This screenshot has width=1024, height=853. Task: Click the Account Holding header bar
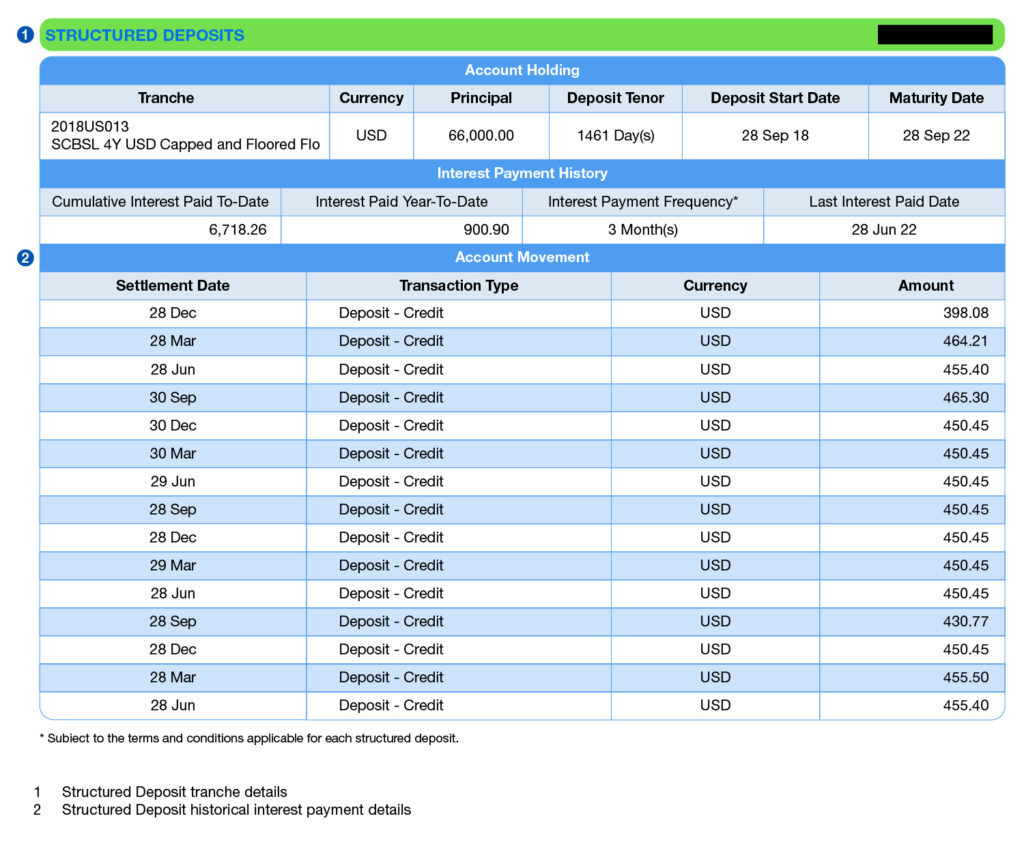tap(521, 70)
